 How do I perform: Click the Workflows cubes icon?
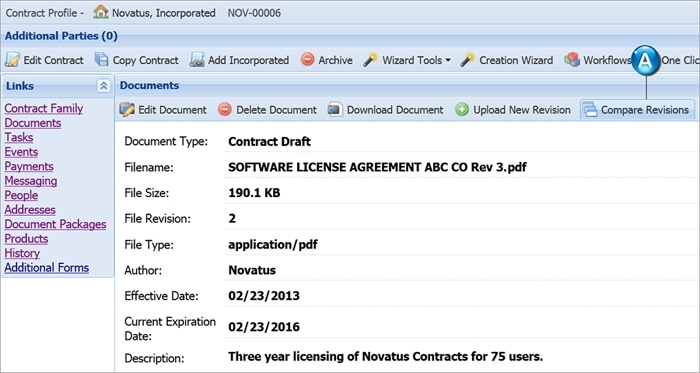[x=572, y=59]
